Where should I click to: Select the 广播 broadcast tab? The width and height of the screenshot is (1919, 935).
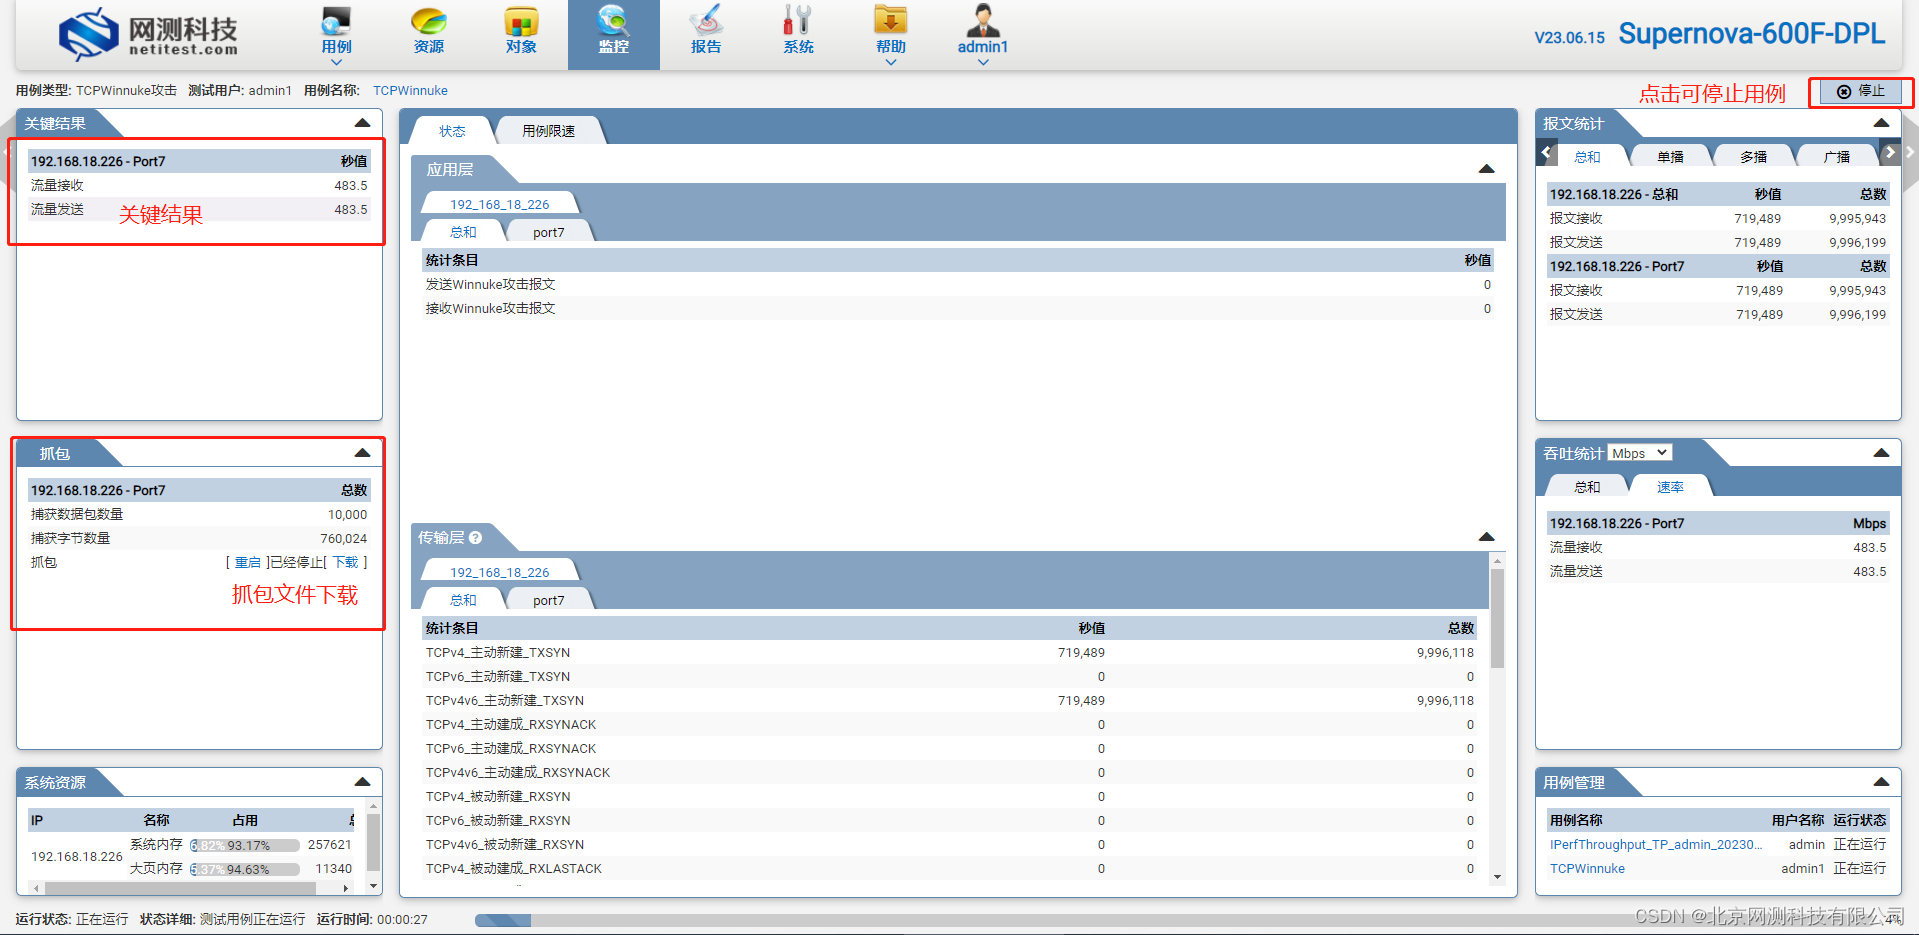[1836, 157]
